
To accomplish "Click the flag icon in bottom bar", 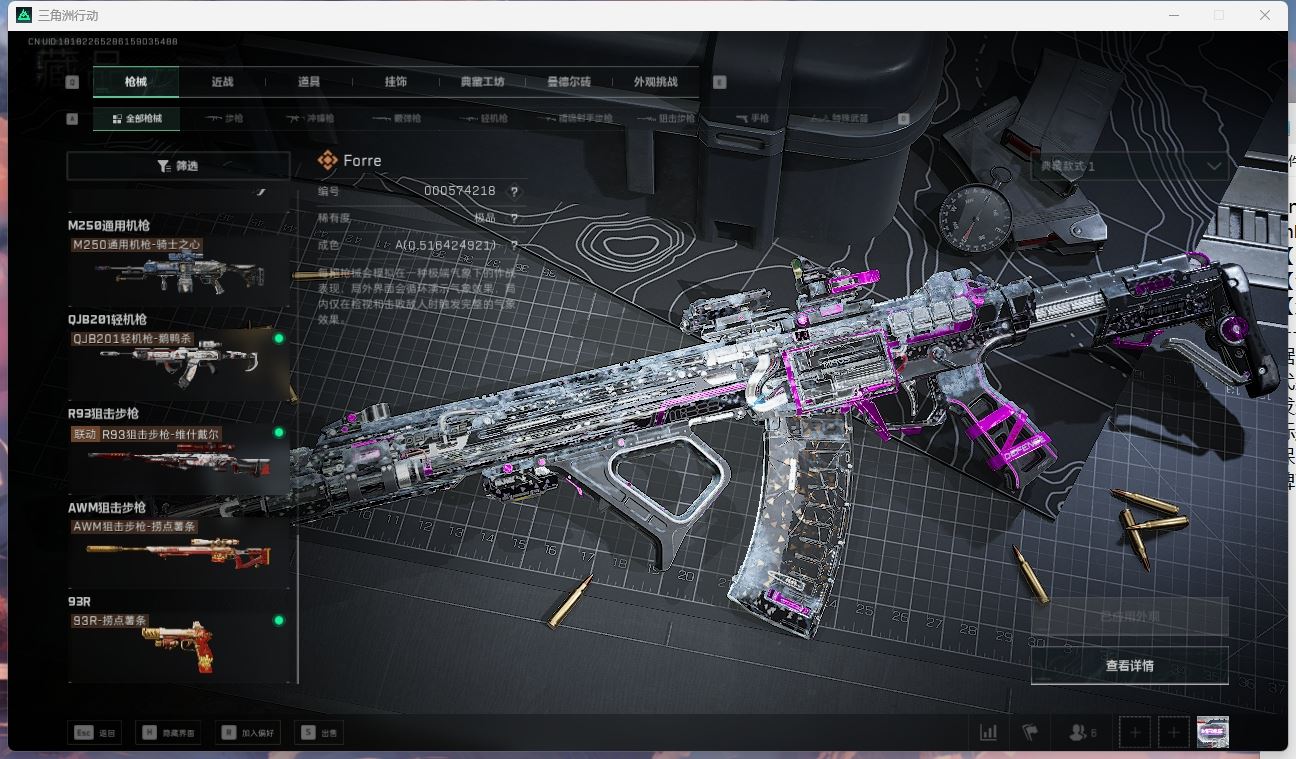I will pyautogui.click(x=1030, y=733).
